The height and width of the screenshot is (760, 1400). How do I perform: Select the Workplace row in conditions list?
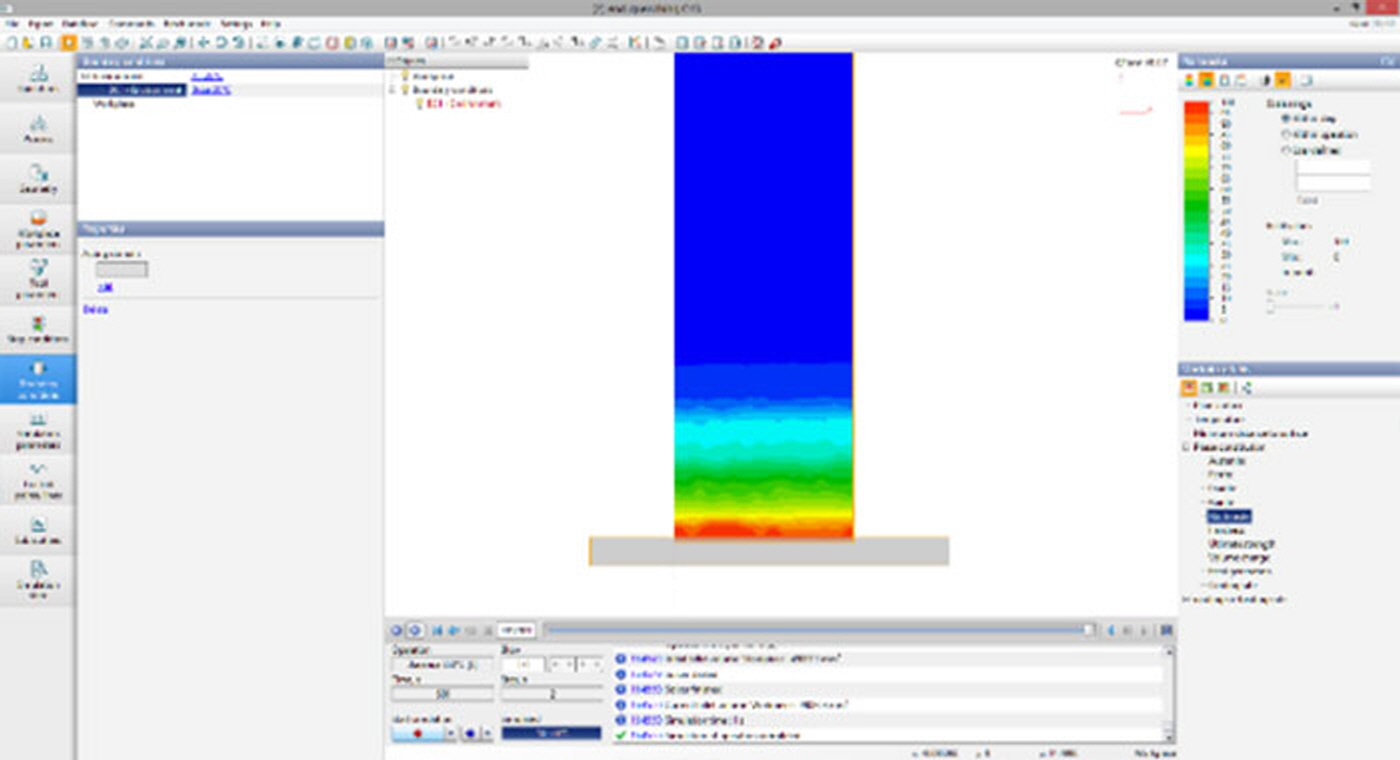[x=114, y=104]
